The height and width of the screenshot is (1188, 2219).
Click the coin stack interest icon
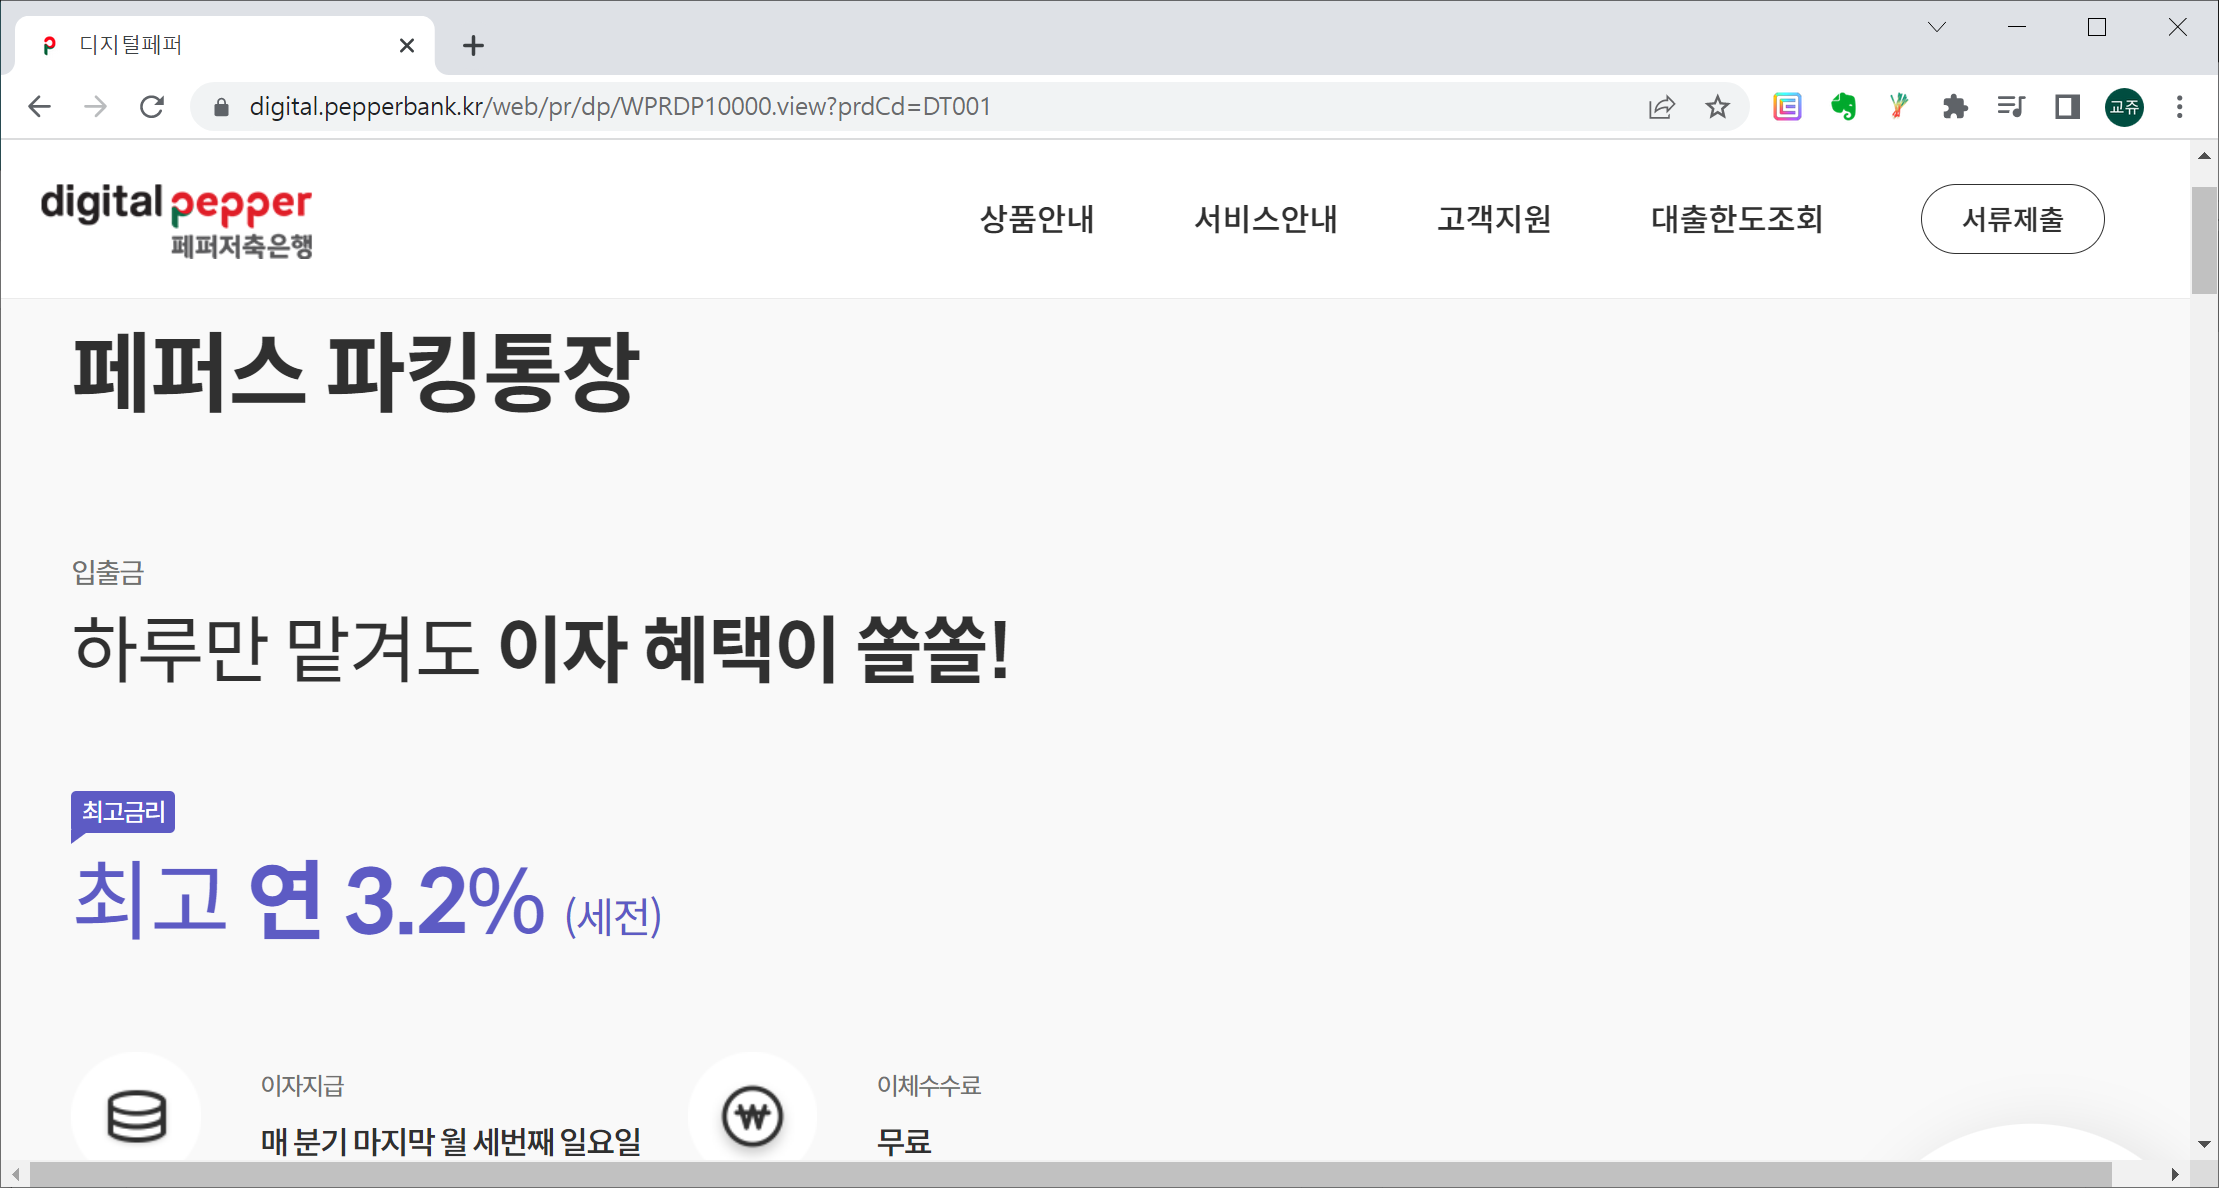pos(136,1116)
